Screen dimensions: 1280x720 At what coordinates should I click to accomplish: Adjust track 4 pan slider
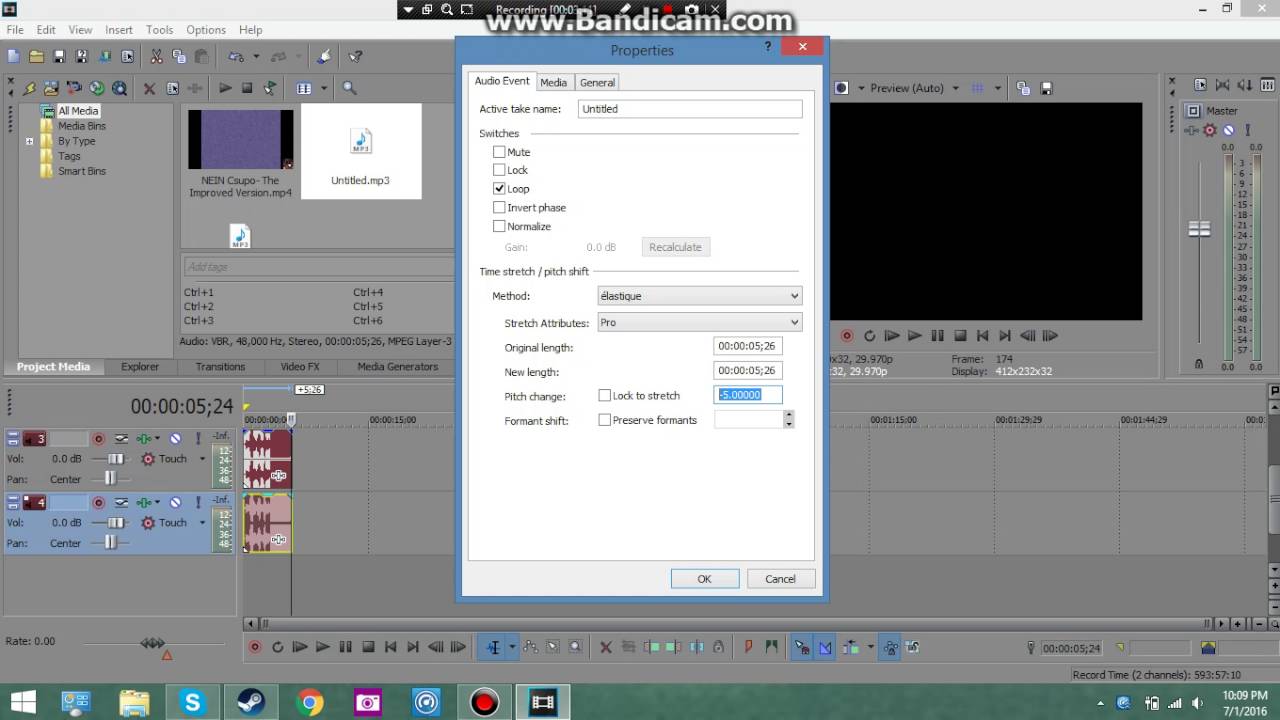(110, 543)
